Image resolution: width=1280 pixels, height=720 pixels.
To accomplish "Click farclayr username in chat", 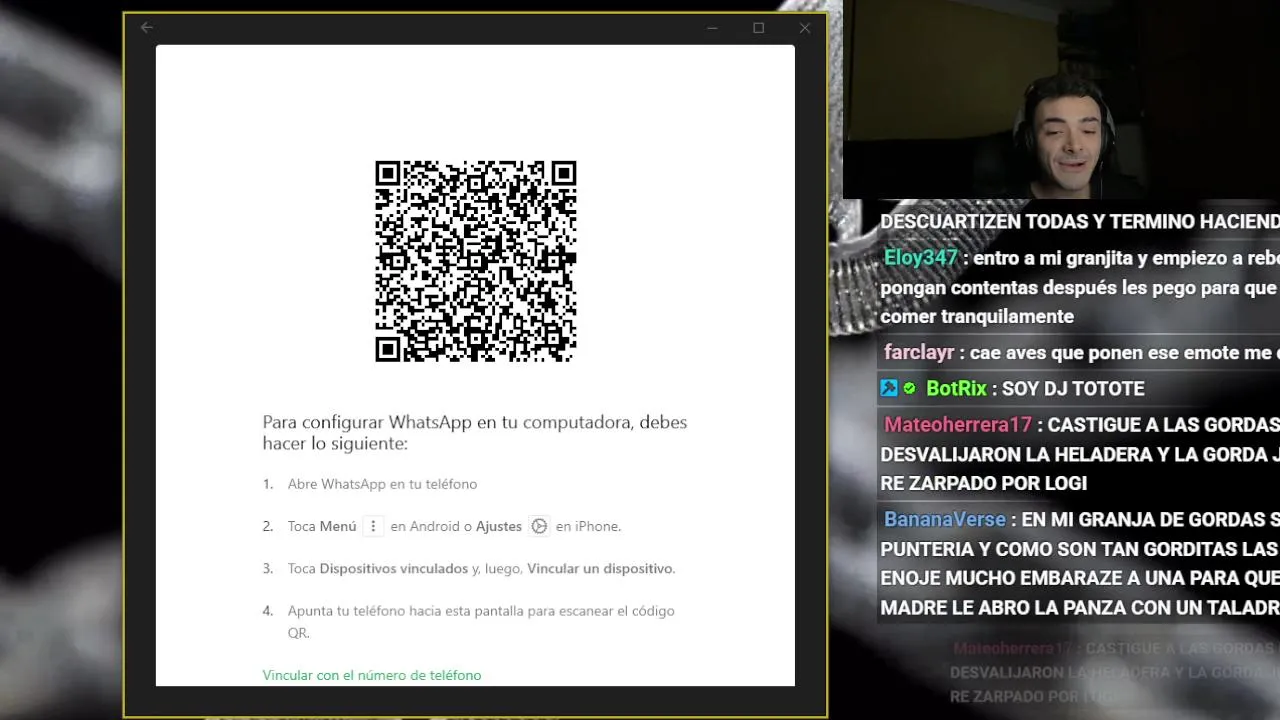I will 919,353.
